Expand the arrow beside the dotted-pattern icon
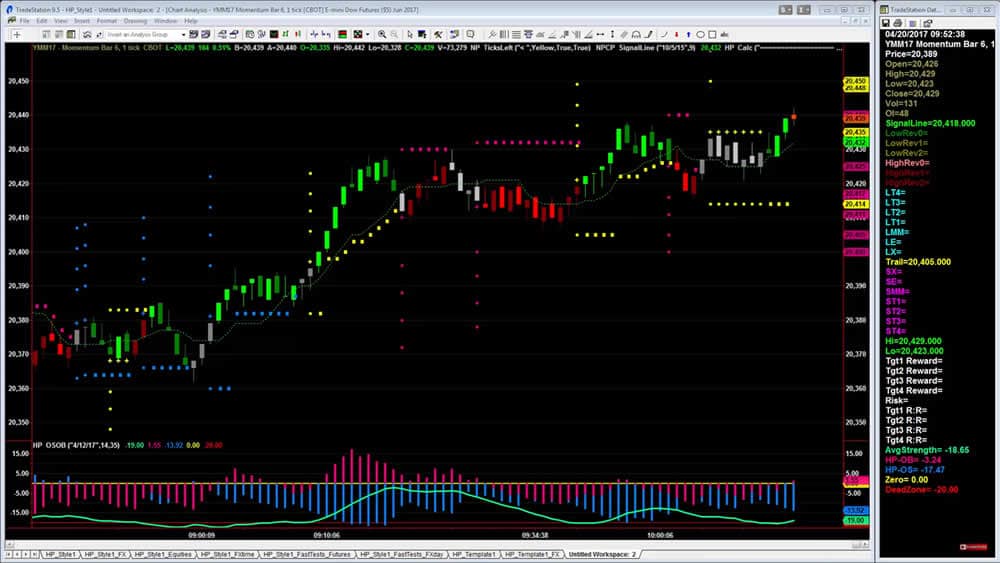This screenshot has width=1000, height=563. 367,34
